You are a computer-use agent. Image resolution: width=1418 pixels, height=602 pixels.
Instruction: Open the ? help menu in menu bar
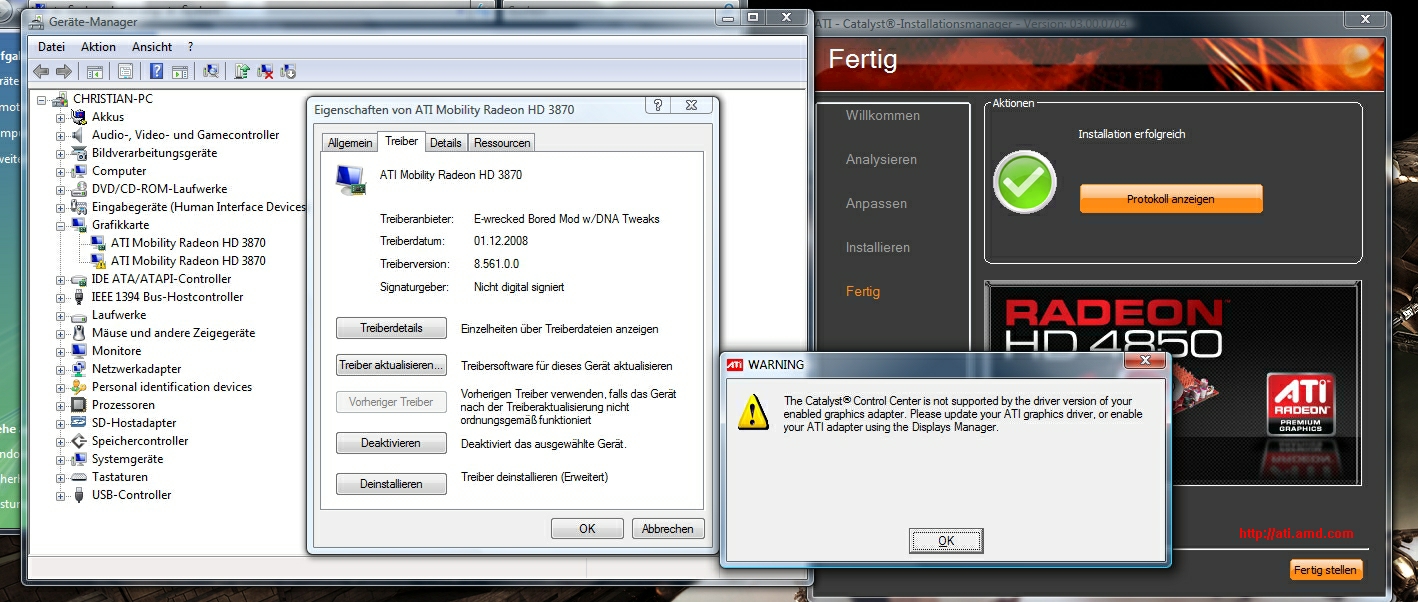(191, 47)
